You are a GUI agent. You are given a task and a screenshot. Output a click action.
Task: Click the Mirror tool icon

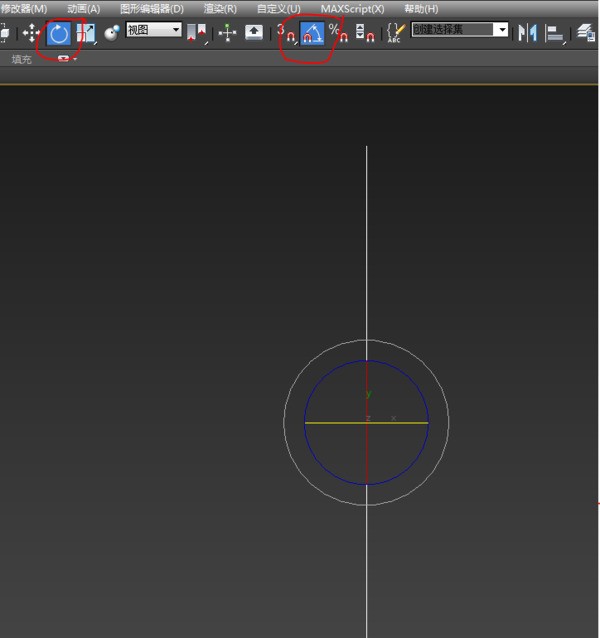point(527,33)
